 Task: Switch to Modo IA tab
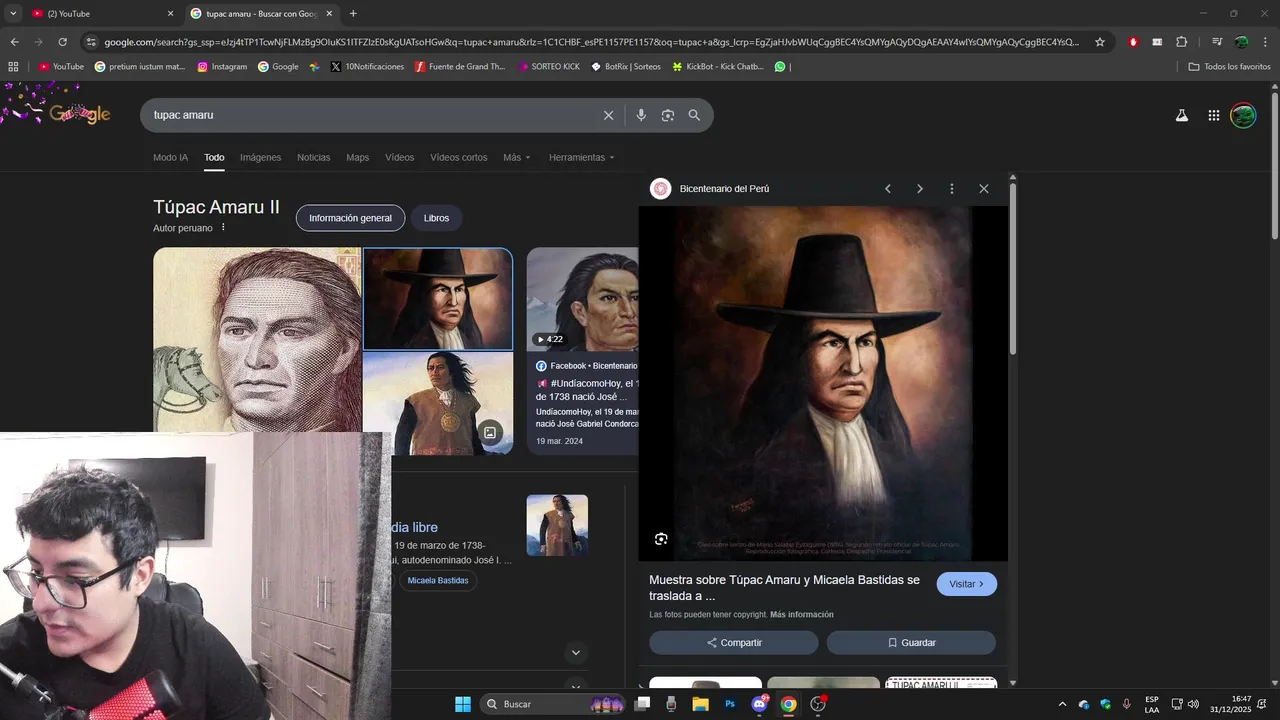(x=170, y=158)
